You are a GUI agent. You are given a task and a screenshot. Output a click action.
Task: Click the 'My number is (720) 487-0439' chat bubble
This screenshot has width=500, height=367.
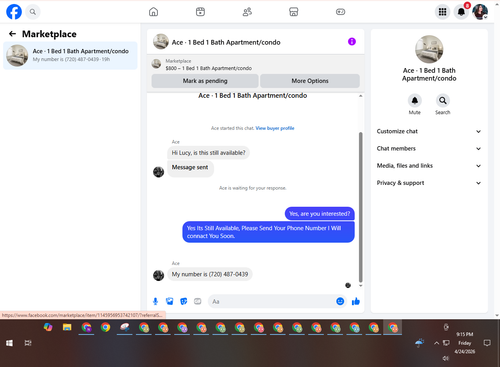(210, 274)
